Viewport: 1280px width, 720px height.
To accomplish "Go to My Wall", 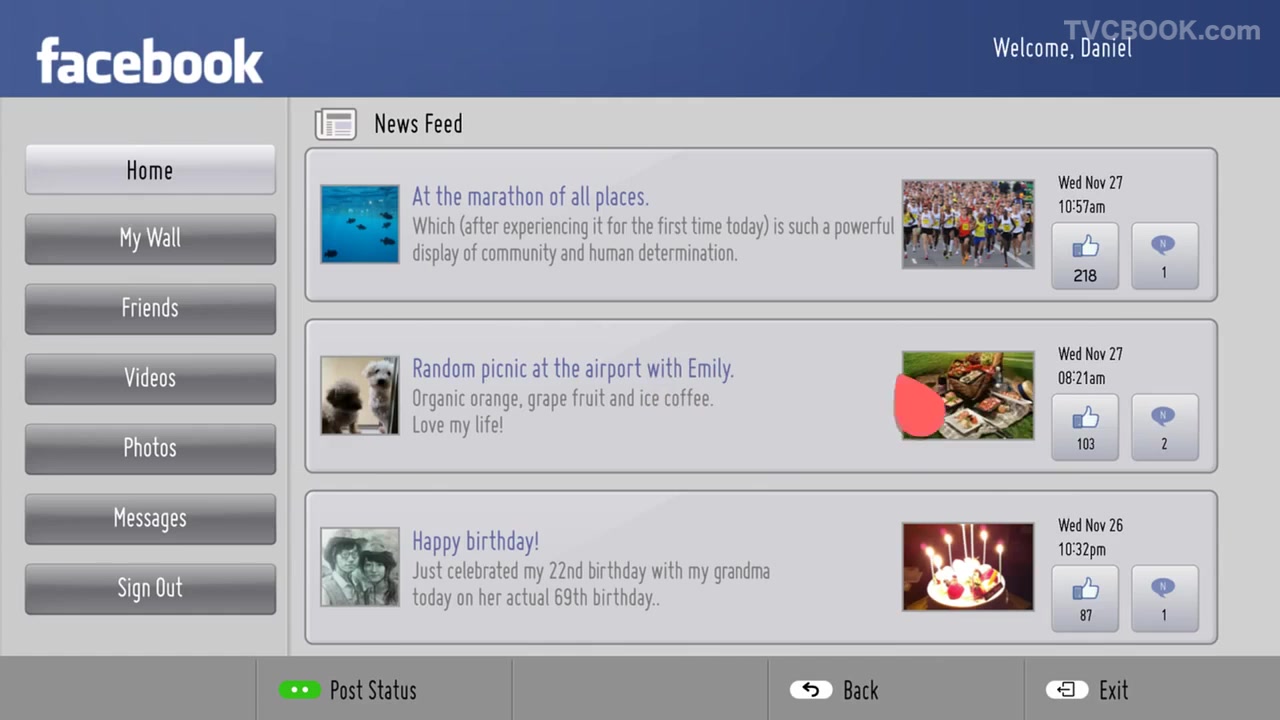I will (150, 239).
